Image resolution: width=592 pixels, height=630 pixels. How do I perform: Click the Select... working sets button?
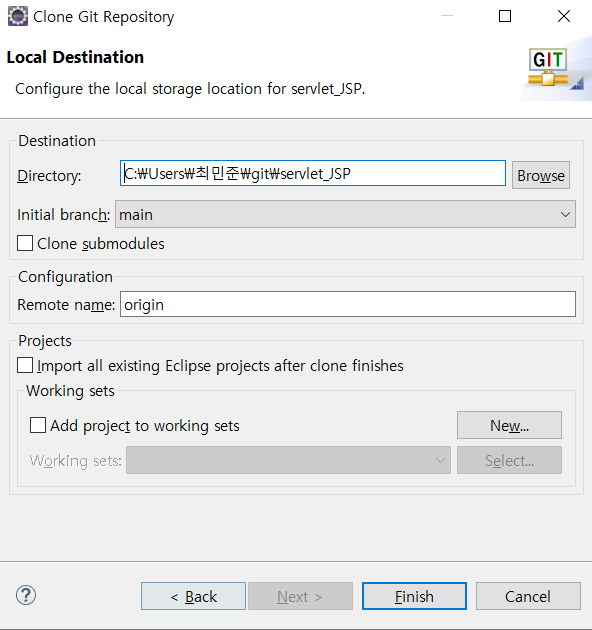[509, 460]
